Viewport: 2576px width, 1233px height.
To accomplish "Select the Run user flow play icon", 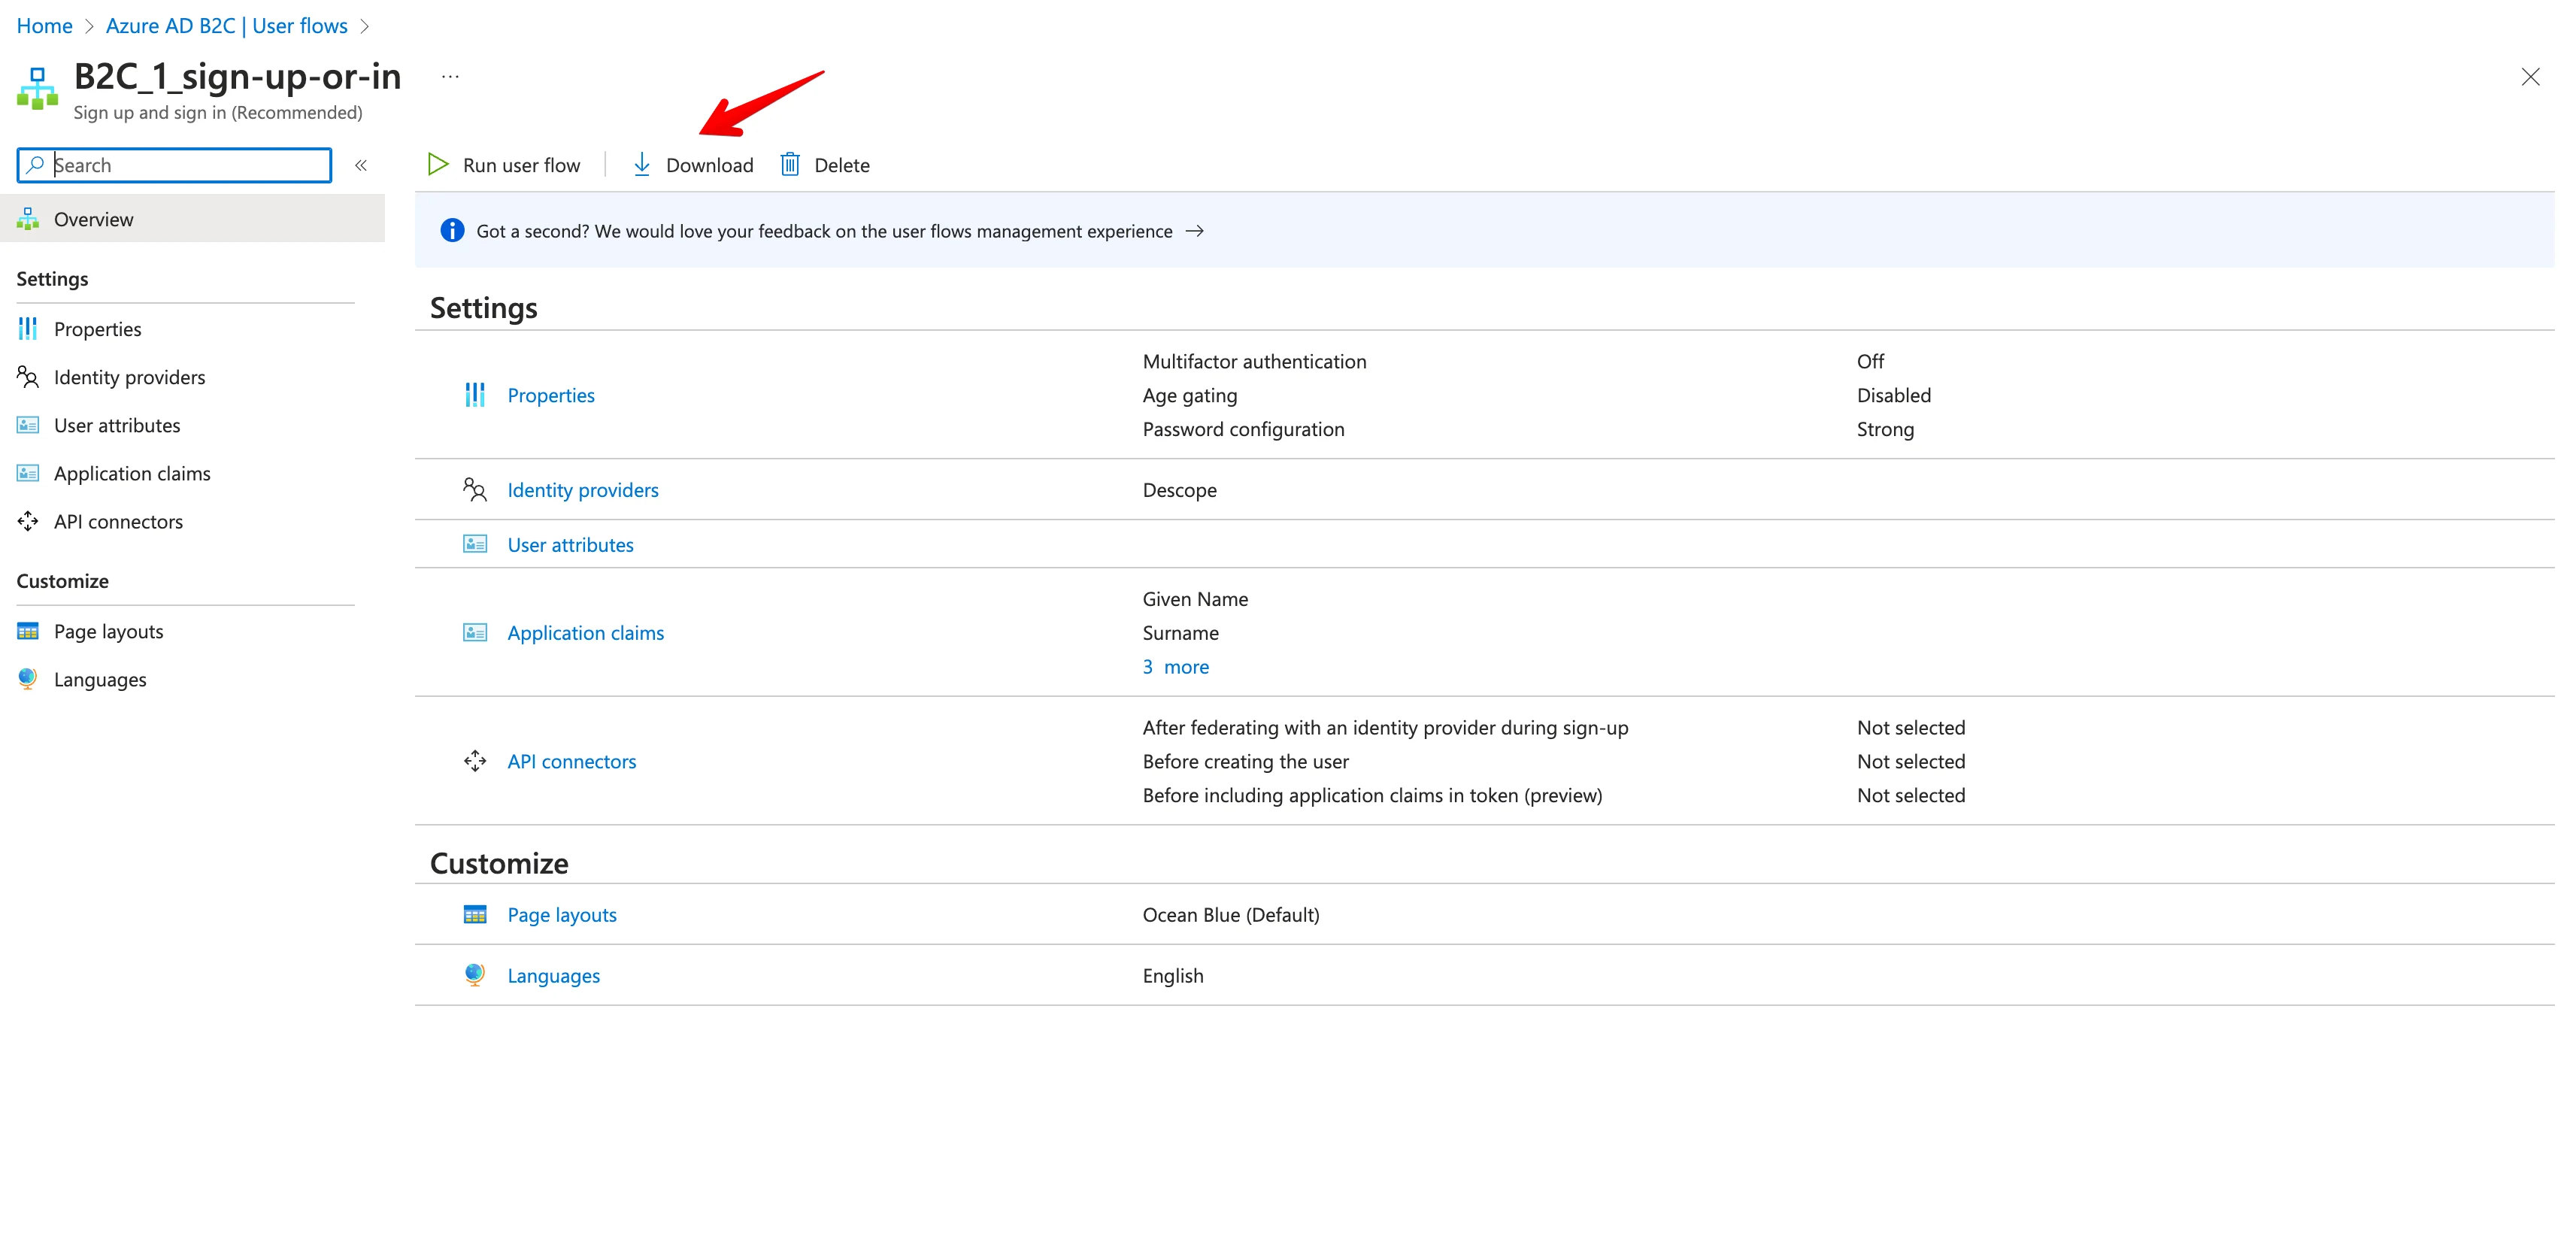I will (437, 164).
